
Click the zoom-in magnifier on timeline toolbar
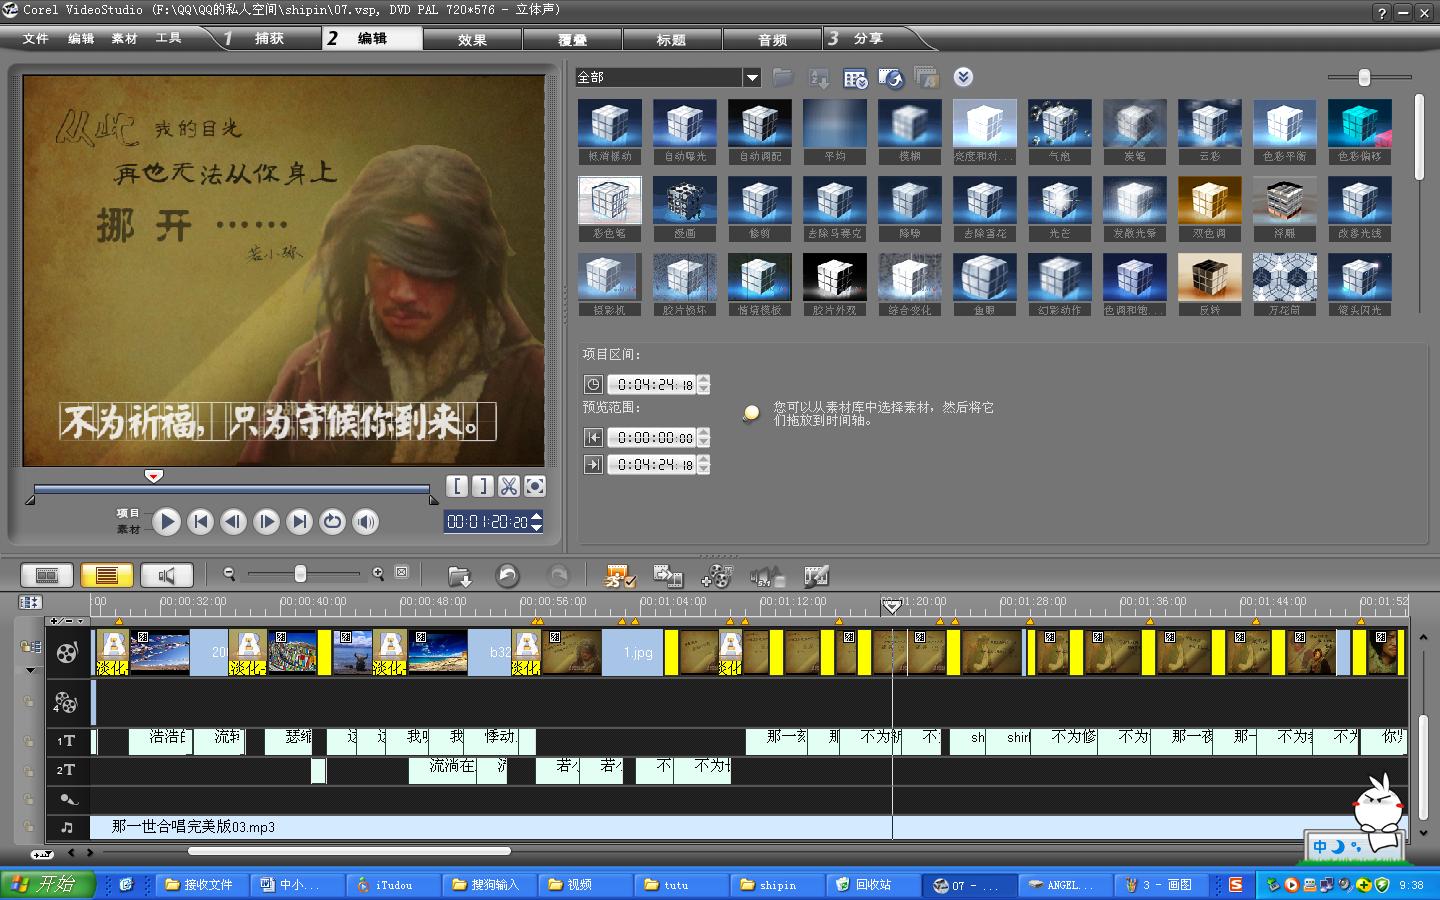(x=378, y=573)
